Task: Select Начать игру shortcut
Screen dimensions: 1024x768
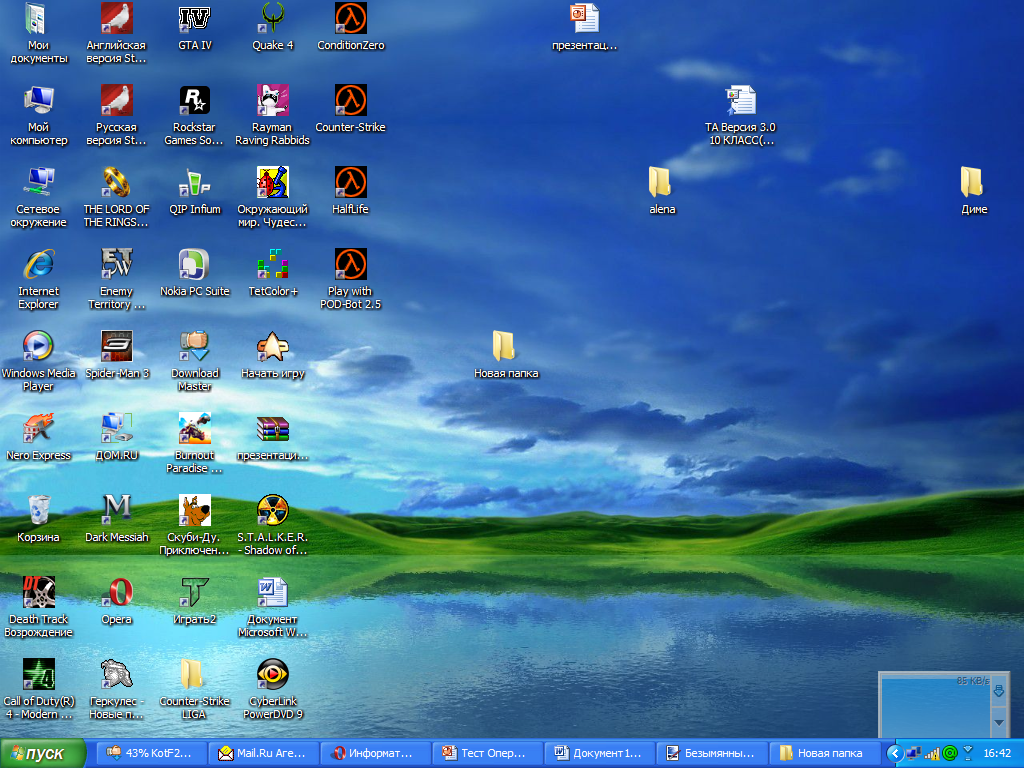Action: click(273, 355)
